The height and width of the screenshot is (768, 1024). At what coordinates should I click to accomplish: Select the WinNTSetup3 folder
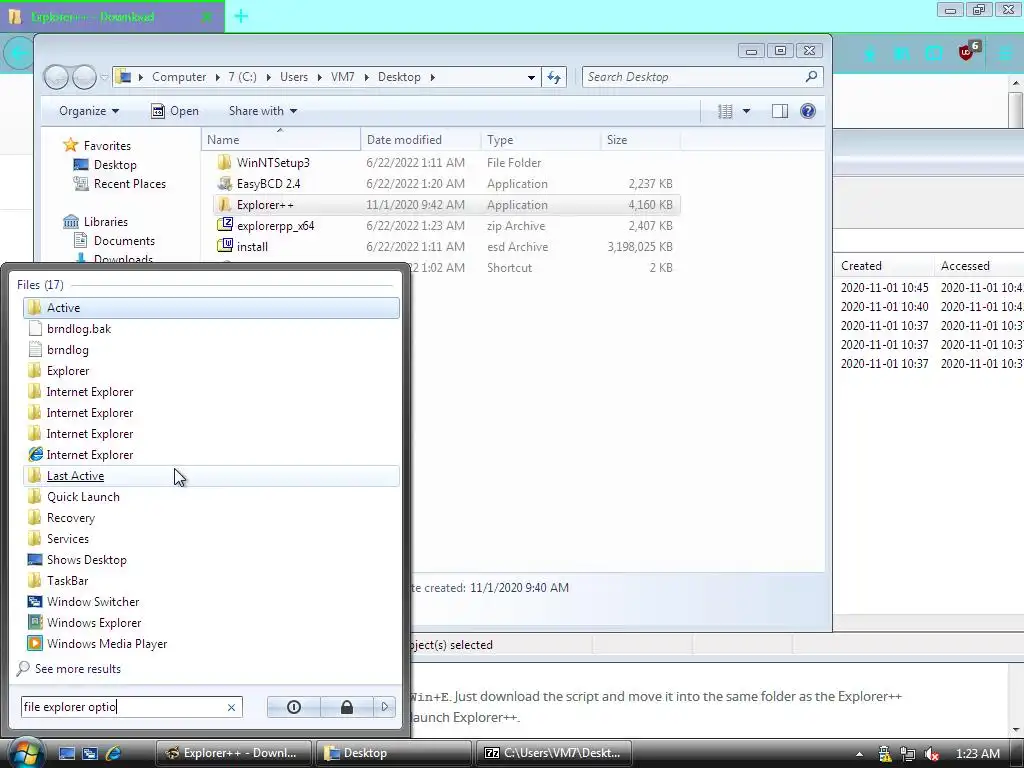(x=273, y=163)
